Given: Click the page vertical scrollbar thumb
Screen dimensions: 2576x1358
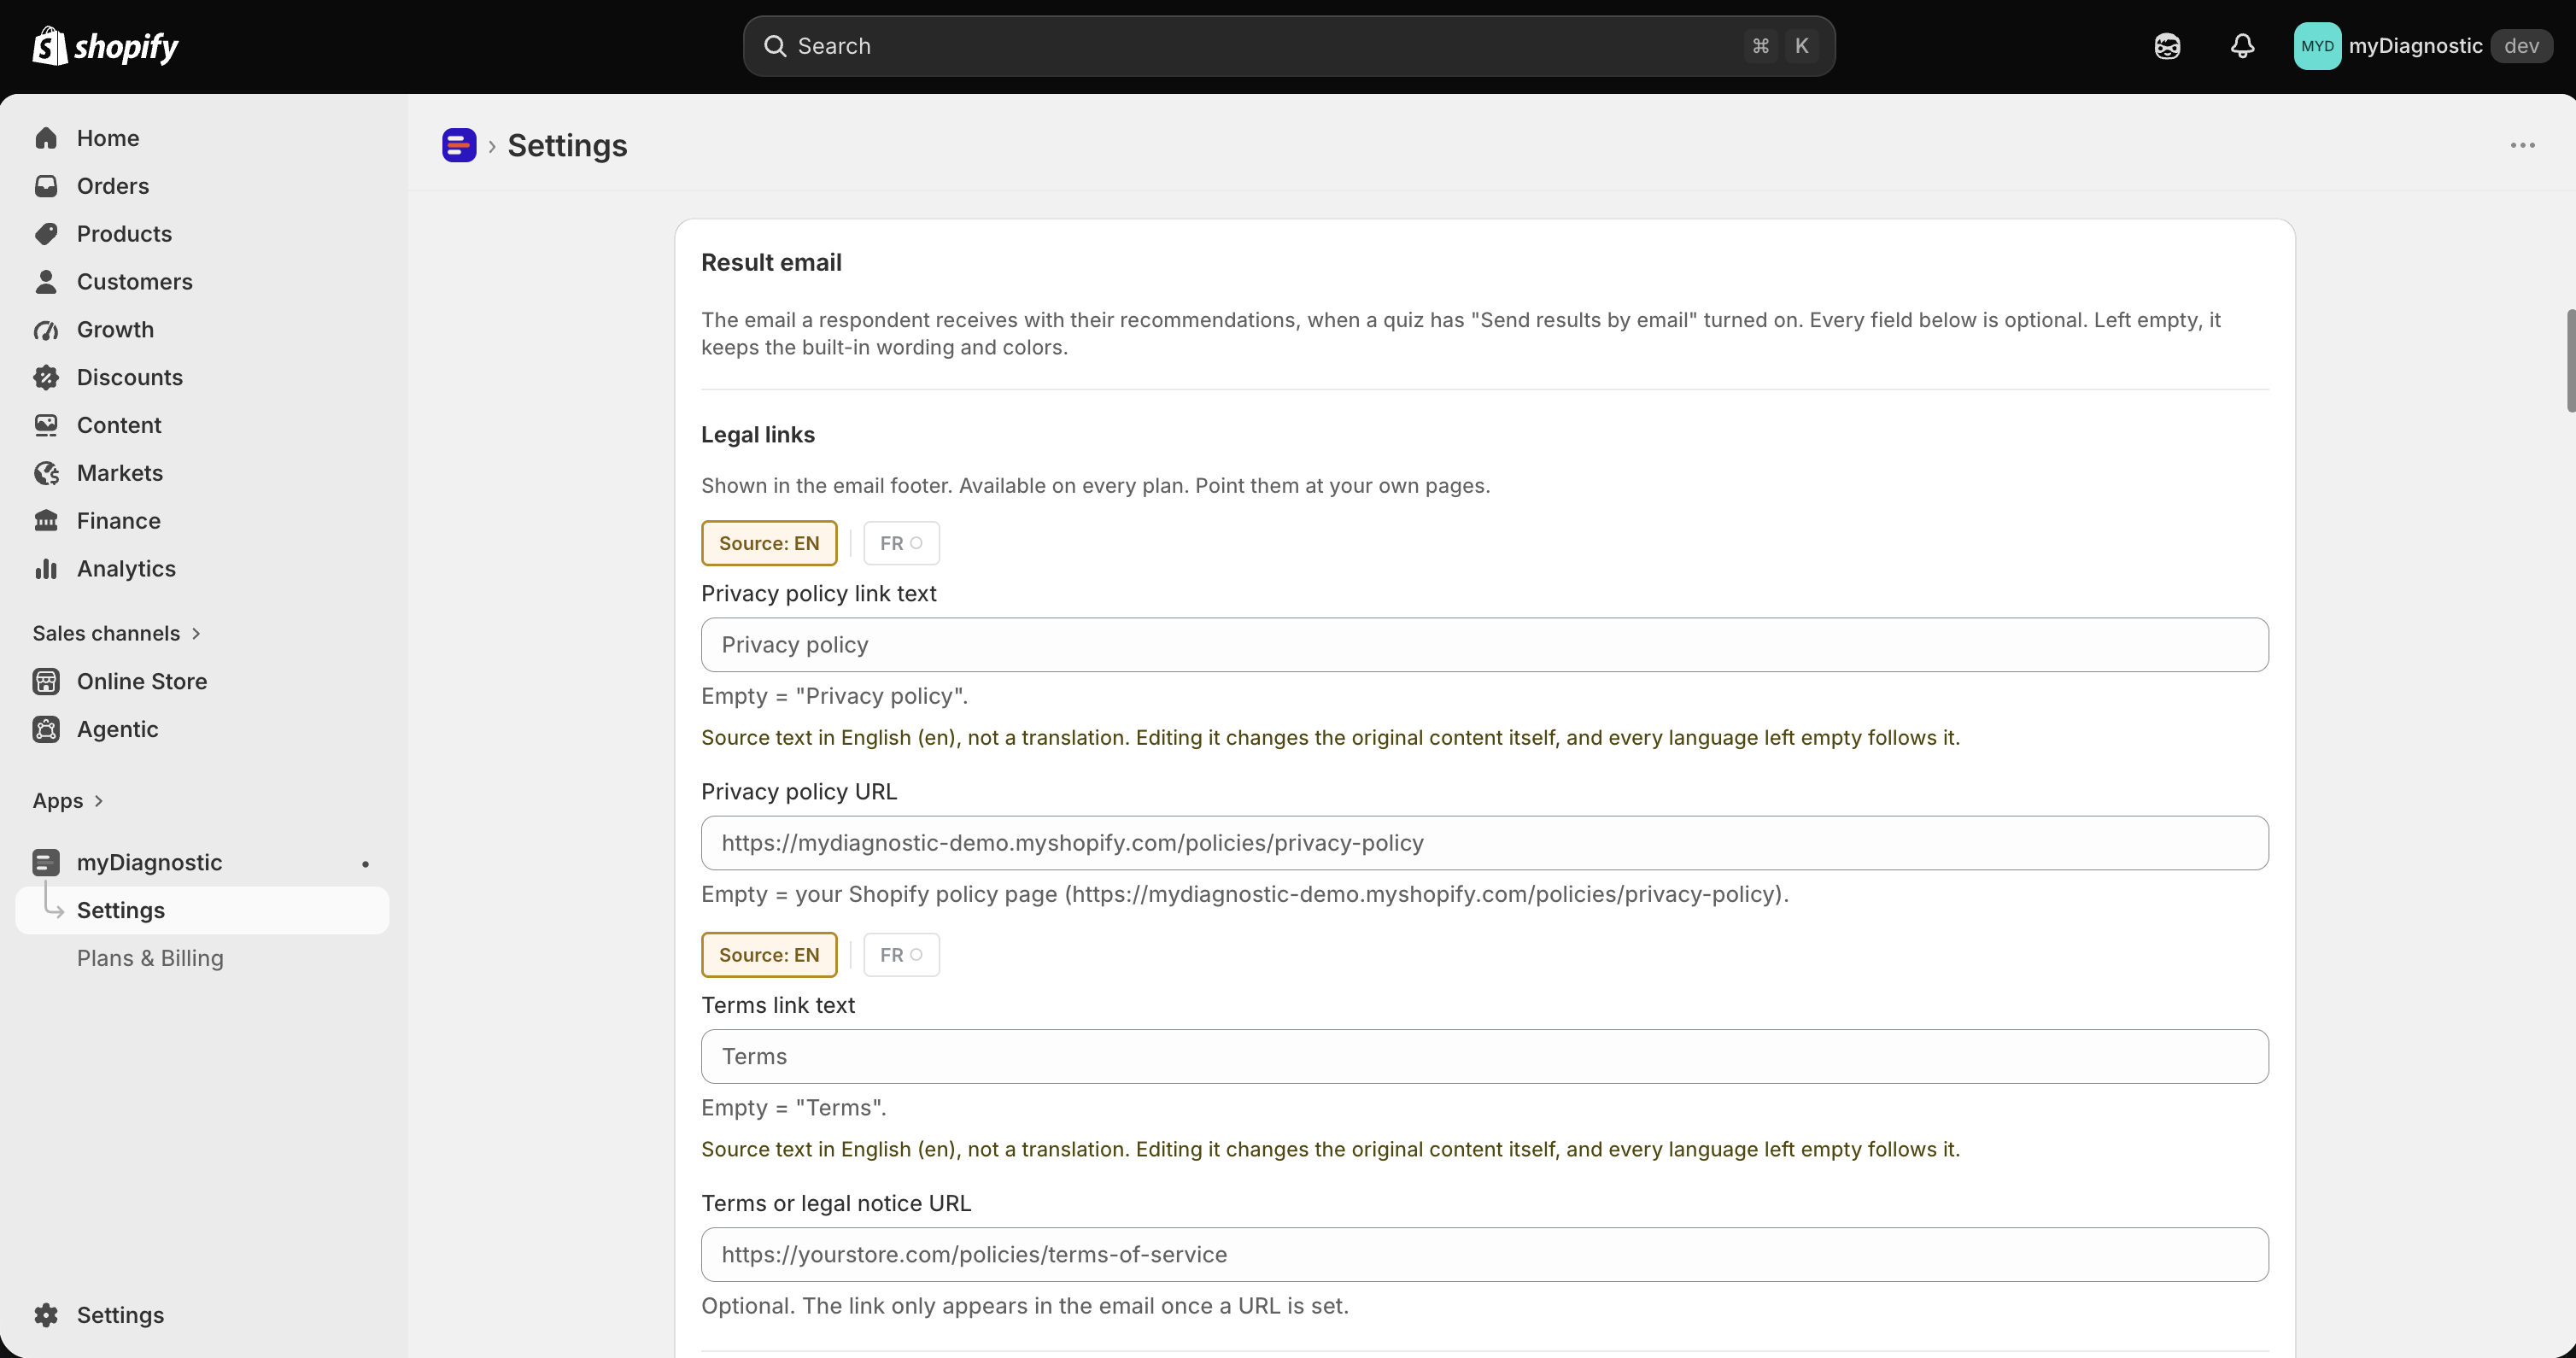Looking at the screenshot, I should point(2571,361).
